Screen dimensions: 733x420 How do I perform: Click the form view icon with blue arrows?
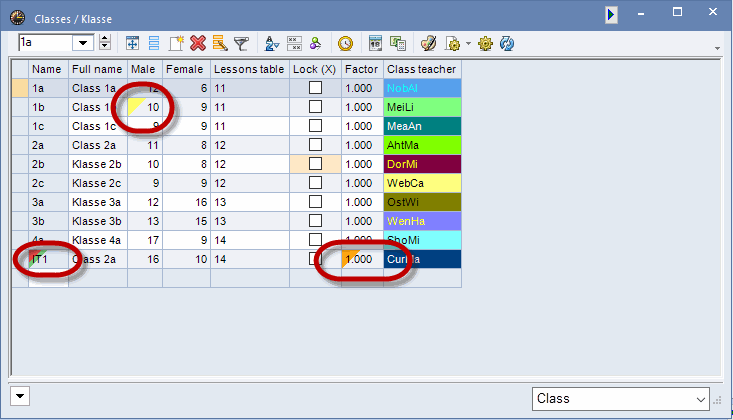click(x=132, y=43)
